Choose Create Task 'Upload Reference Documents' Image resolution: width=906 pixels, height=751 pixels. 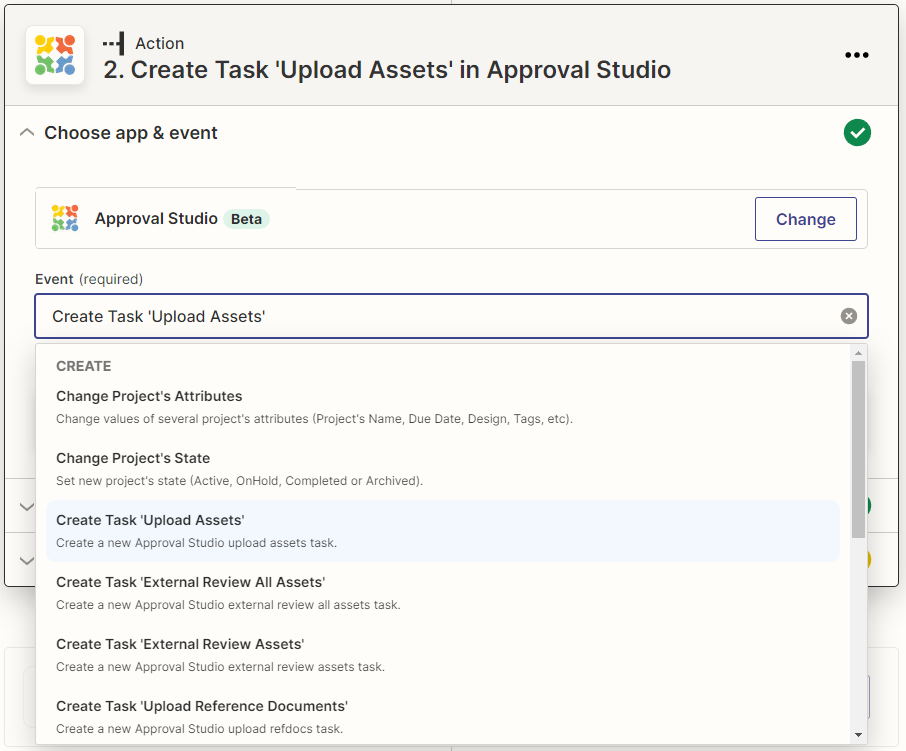(201, 707)
